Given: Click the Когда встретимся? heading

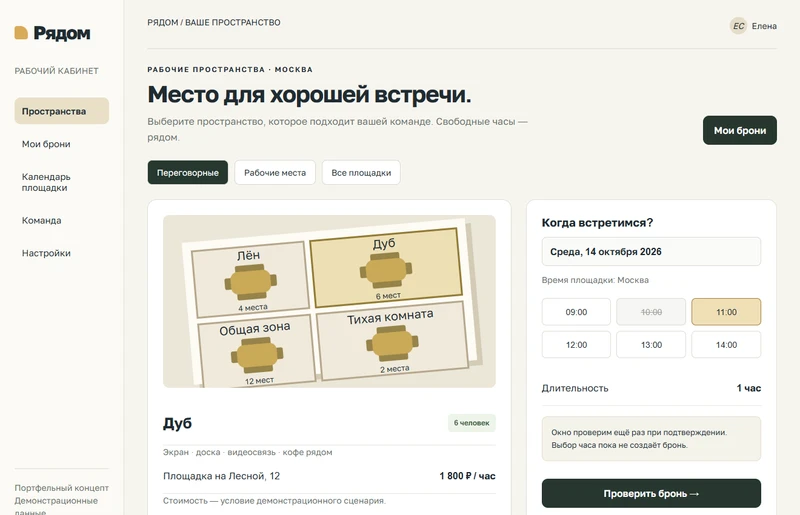Looking at the screenshot, I should coord(597,223).
